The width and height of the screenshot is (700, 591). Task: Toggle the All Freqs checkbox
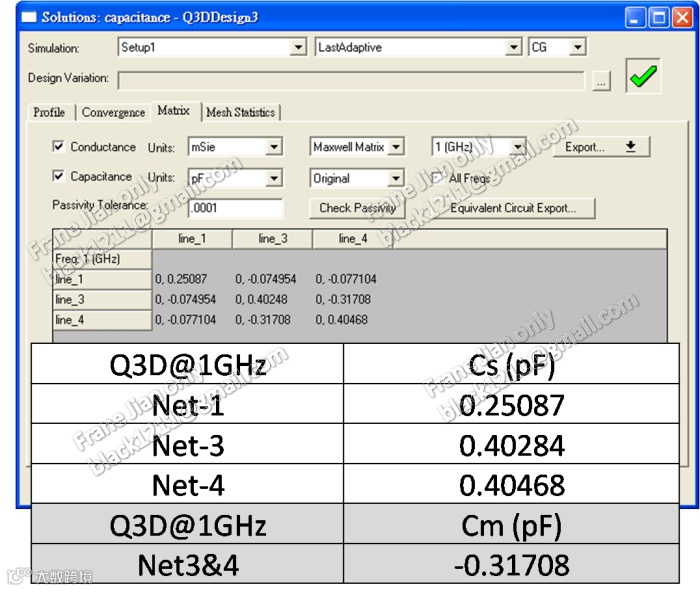437,178
